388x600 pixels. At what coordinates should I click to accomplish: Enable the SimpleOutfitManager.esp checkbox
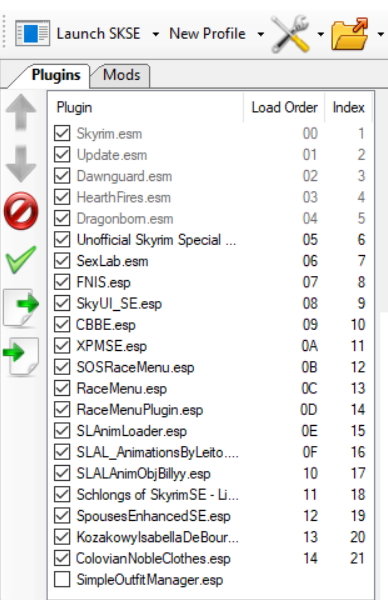[62, 579]
